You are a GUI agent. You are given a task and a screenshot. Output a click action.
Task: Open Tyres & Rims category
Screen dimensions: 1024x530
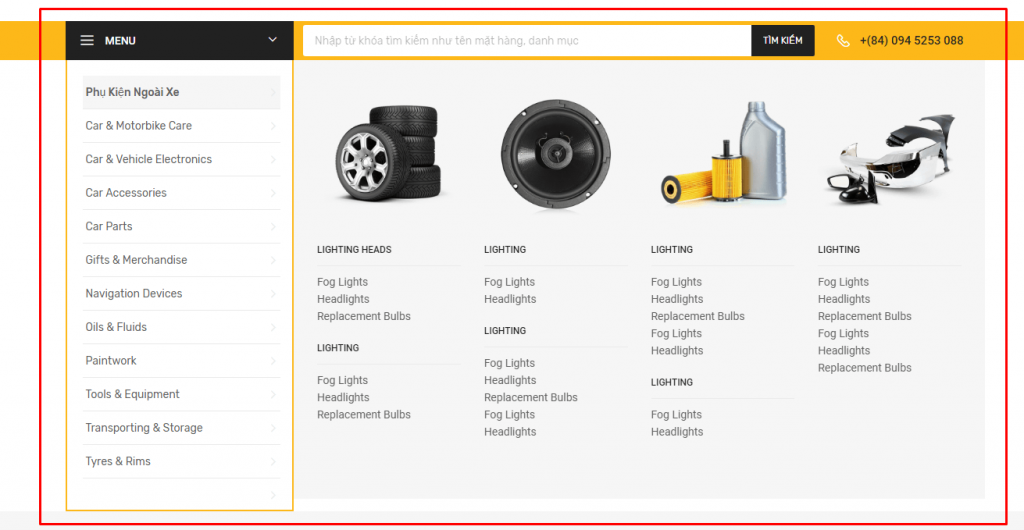coord(118,461)
